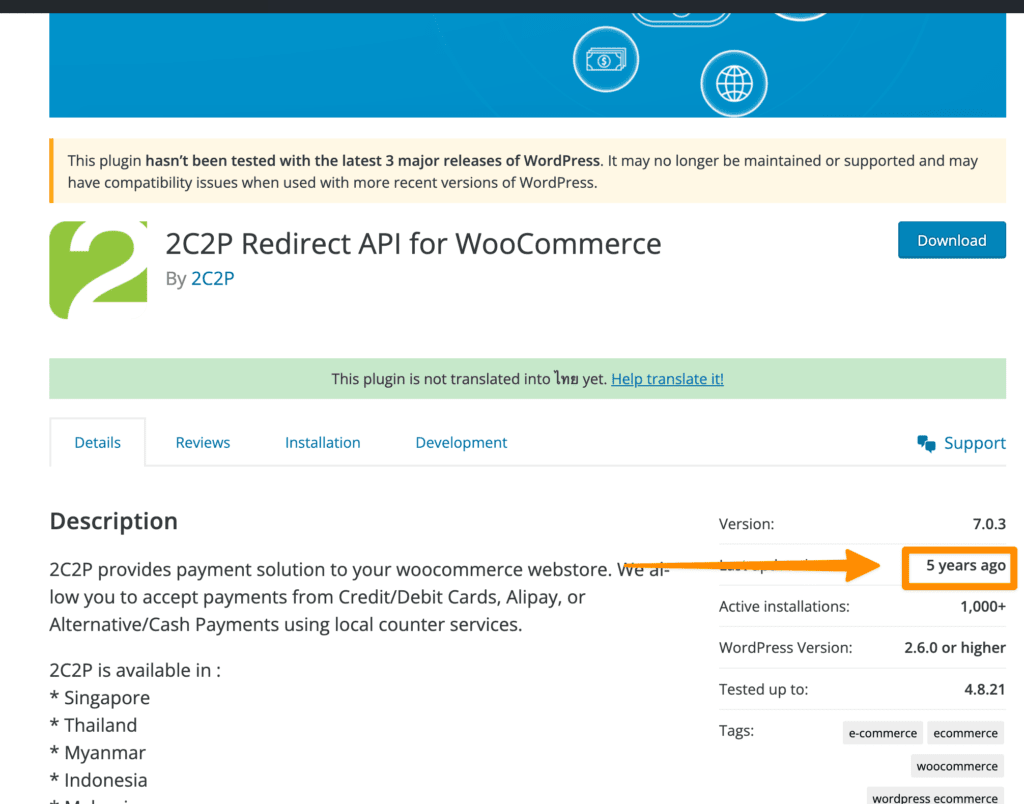
Task: Click the 'not translated into ไทย yet' notice text
Action: [x=470, y=379]
